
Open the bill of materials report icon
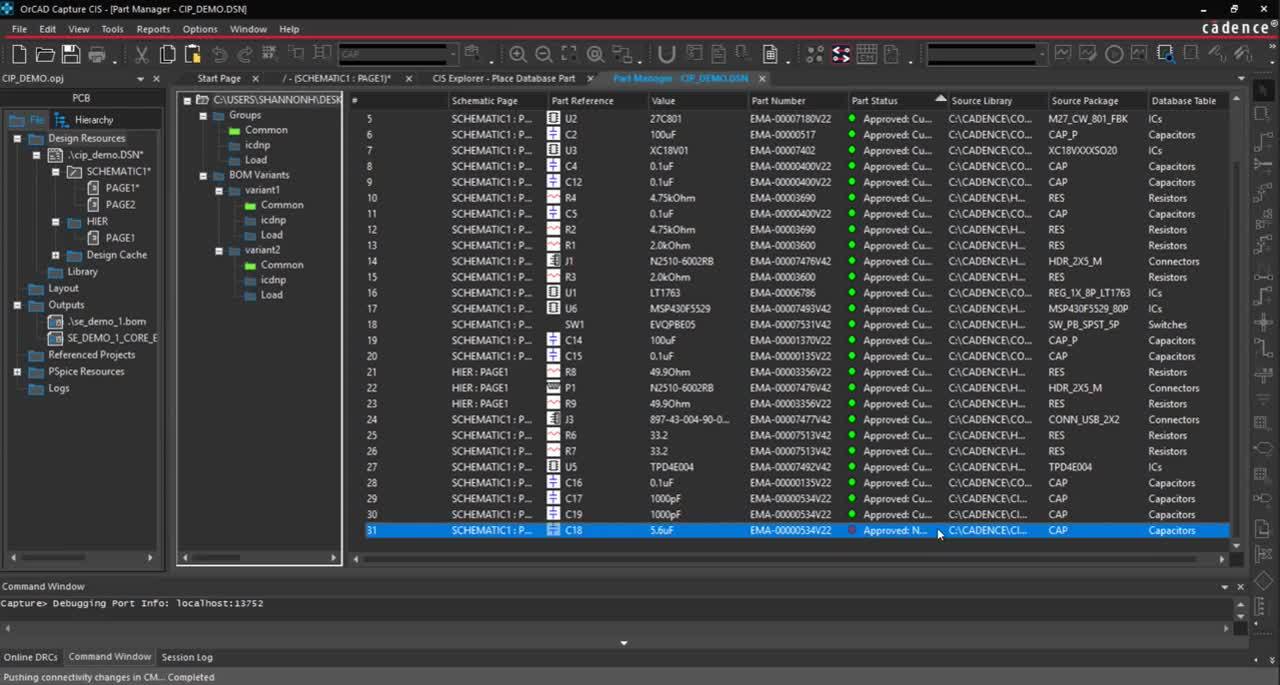(771, 54)
